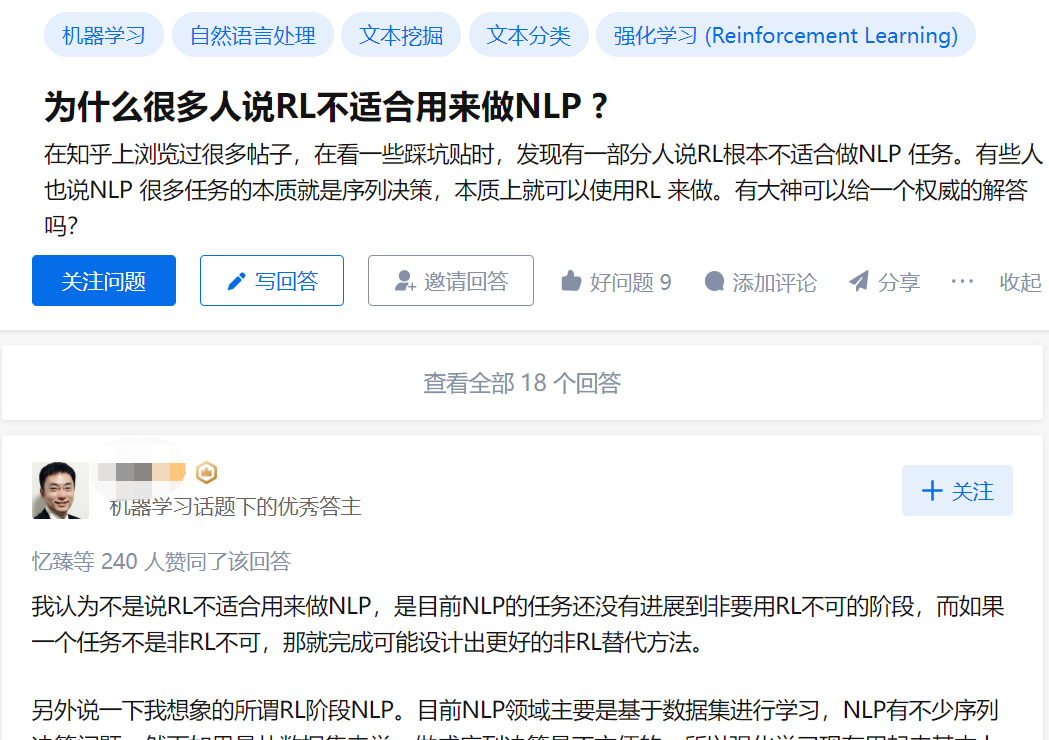
Task: Click the 邀请回答 invite button
Action: (451, 280)
